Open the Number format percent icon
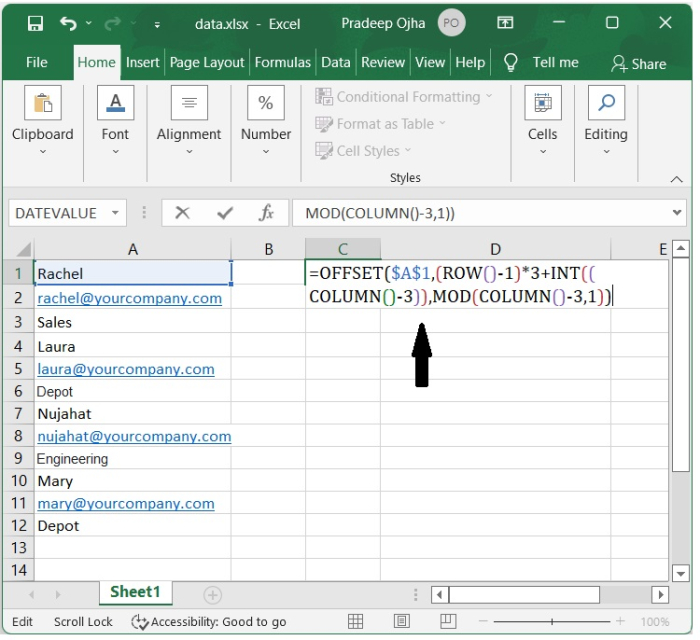Screen dimensions: 700x640 265,103
